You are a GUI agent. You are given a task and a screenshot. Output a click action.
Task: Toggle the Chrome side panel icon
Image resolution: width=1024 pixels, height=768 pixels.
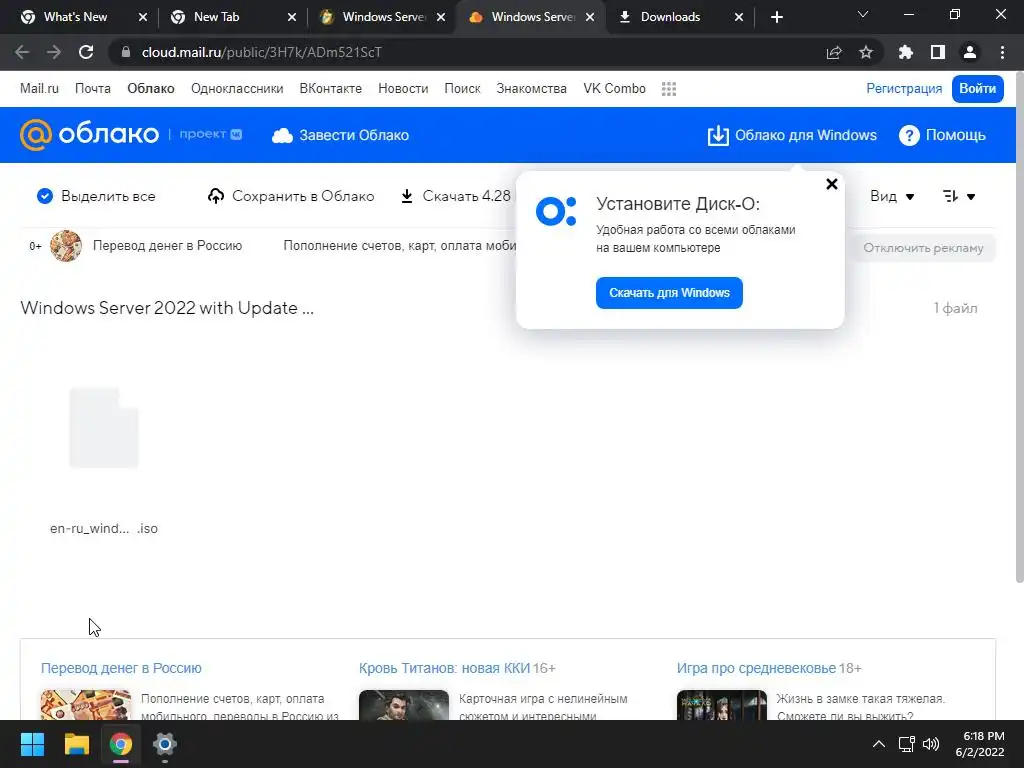[x=938, y=52]
